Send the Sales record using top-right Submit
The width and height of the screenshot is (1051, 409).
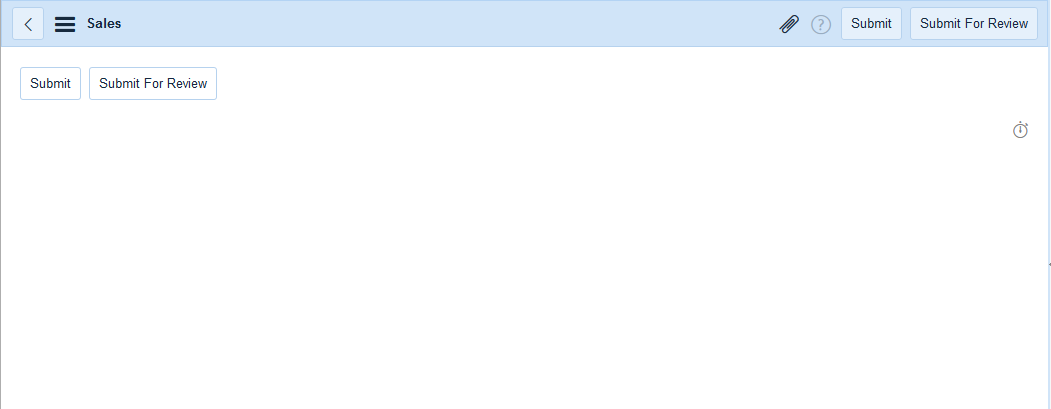click(x=871, y=23)
